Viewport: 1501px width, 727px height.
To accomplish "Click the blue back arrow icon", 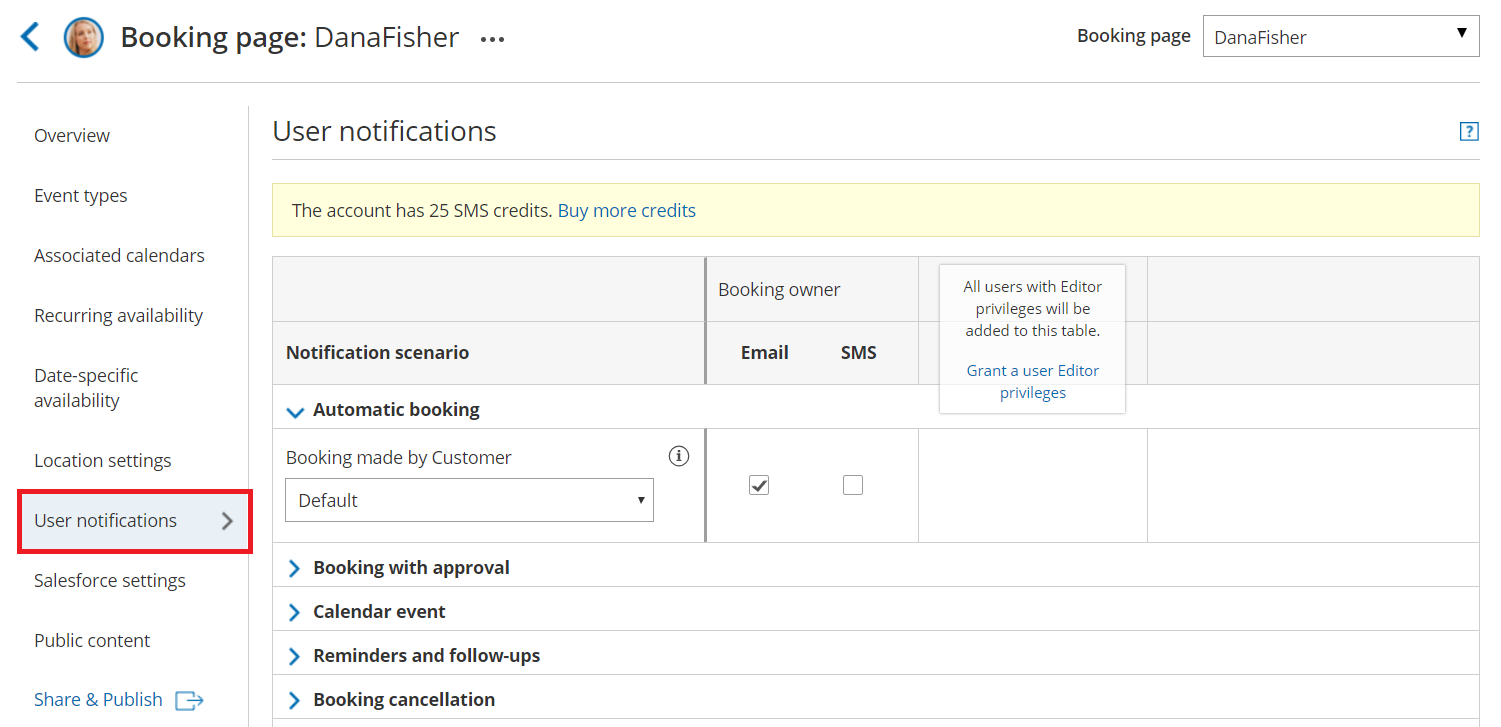I will 31,38.
